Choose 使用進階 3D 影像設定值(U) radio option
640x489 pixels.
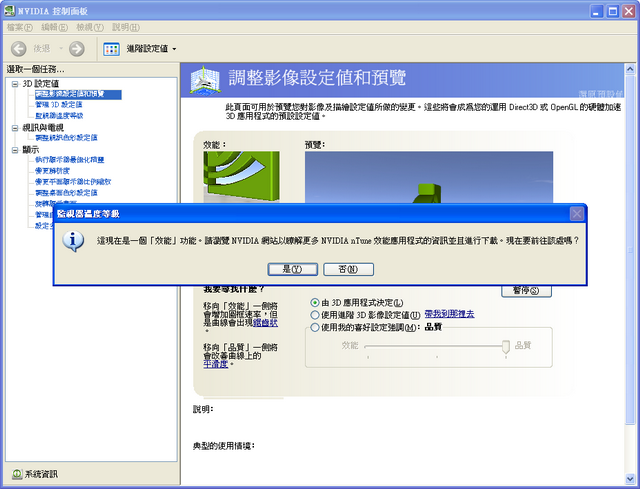(x=315, y=315)
